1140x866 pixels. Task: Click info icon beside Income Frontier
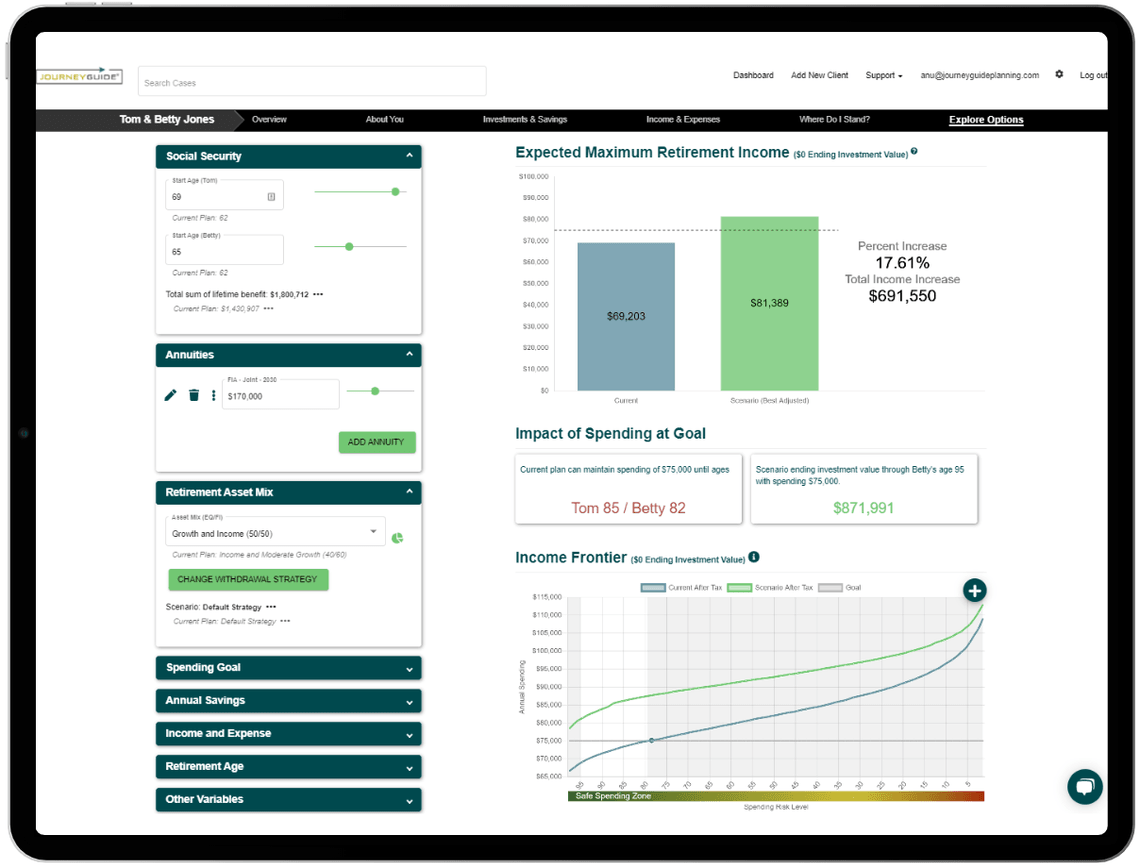[754, 557]
